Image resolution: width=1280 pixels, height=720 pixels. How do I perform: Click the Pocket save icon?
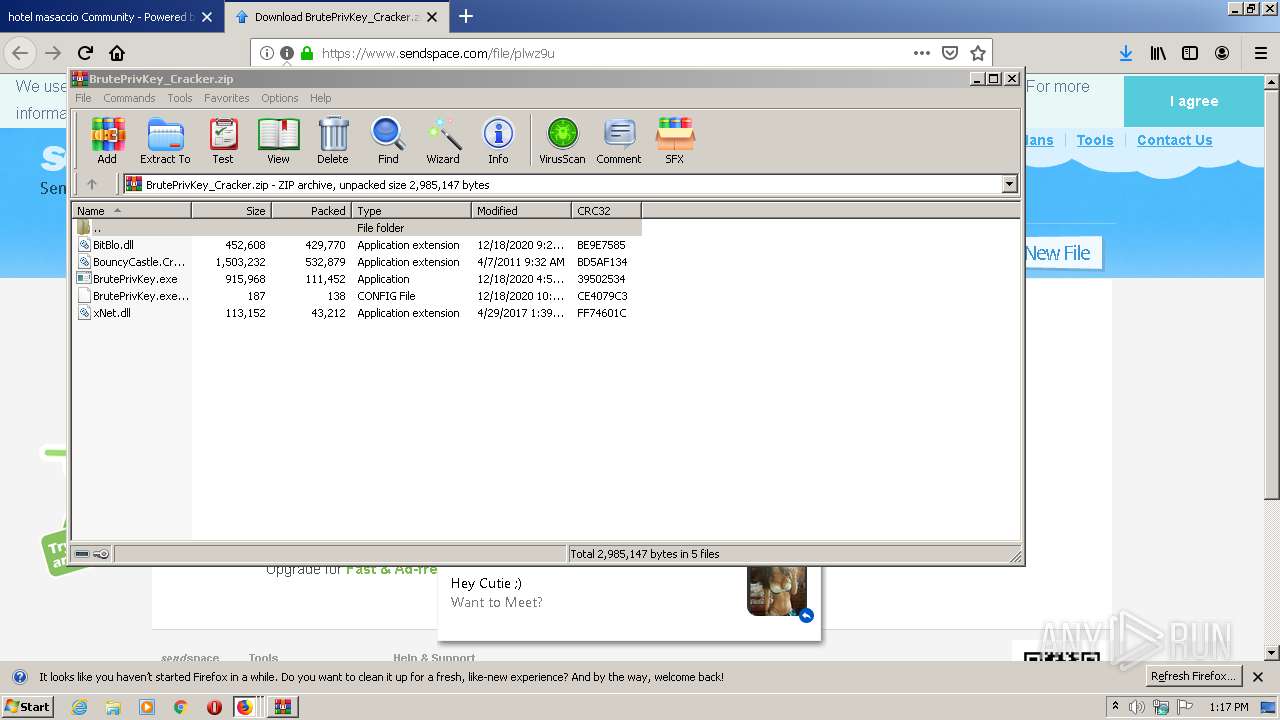pyautogui.click(x=950, y=53)
